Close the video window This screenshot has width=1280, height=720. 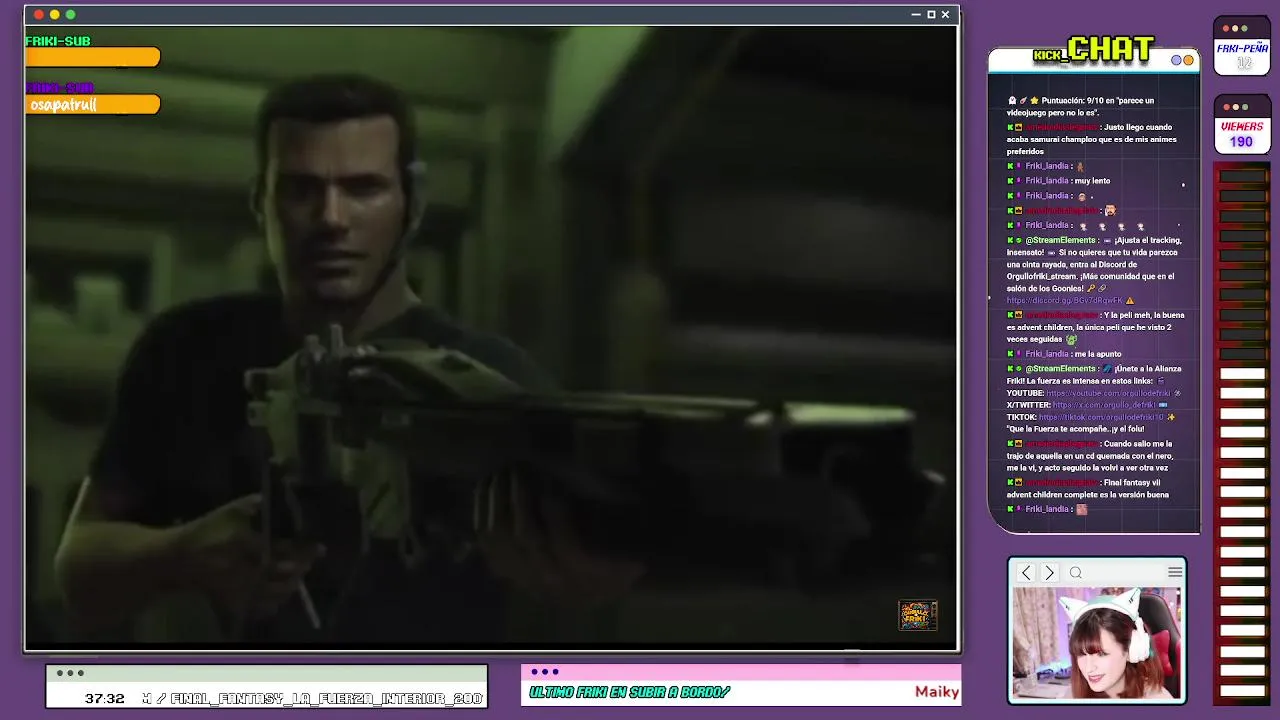pos(945,15)
